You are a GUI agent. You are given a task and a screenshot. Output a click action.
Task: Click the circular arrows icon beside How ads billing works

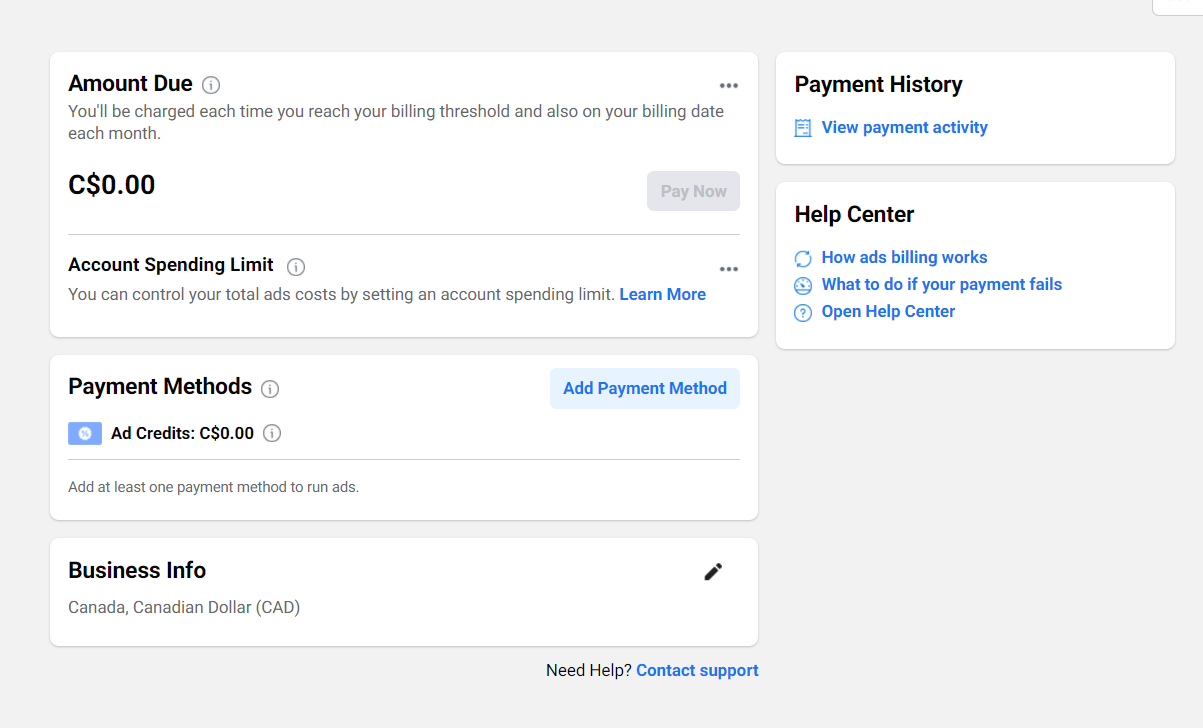(x=803, y=258)
